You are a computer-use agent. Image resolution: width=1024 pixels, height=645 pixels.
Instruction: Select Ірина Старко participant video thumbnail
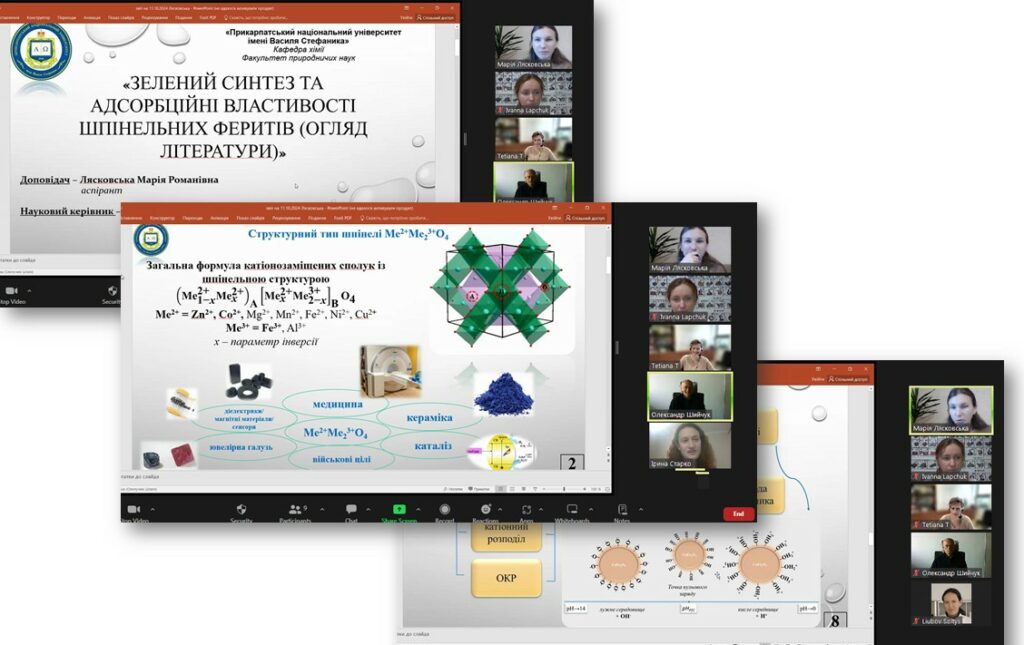click(690, 446)
